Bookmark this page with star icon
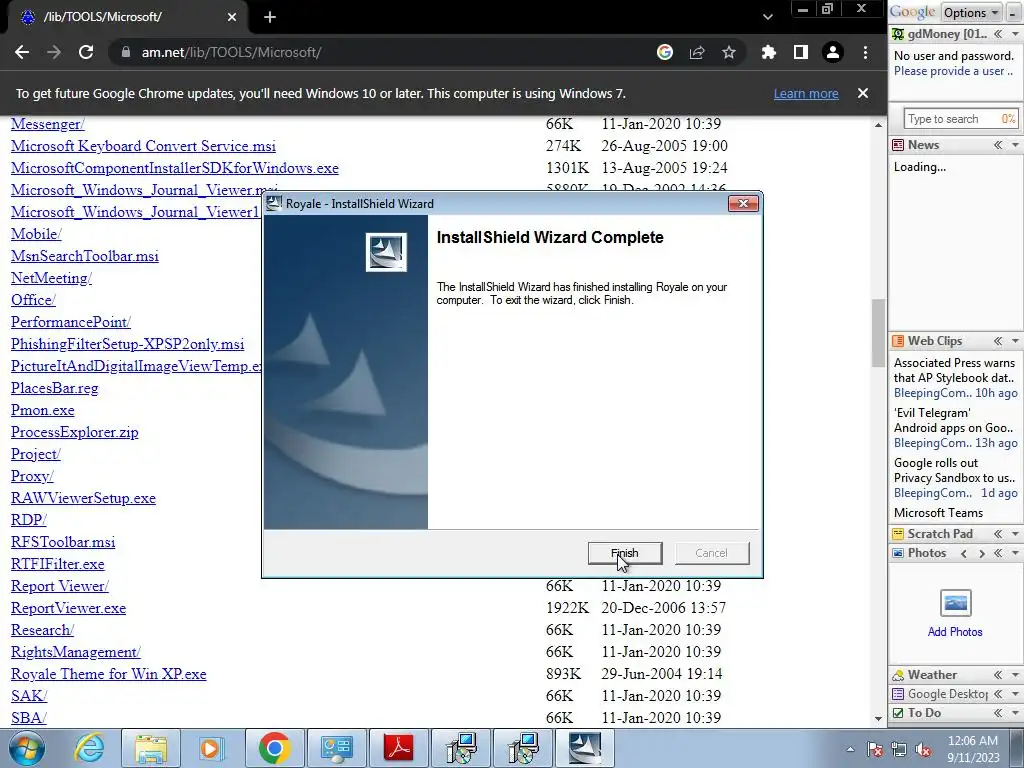 (729, 52)
